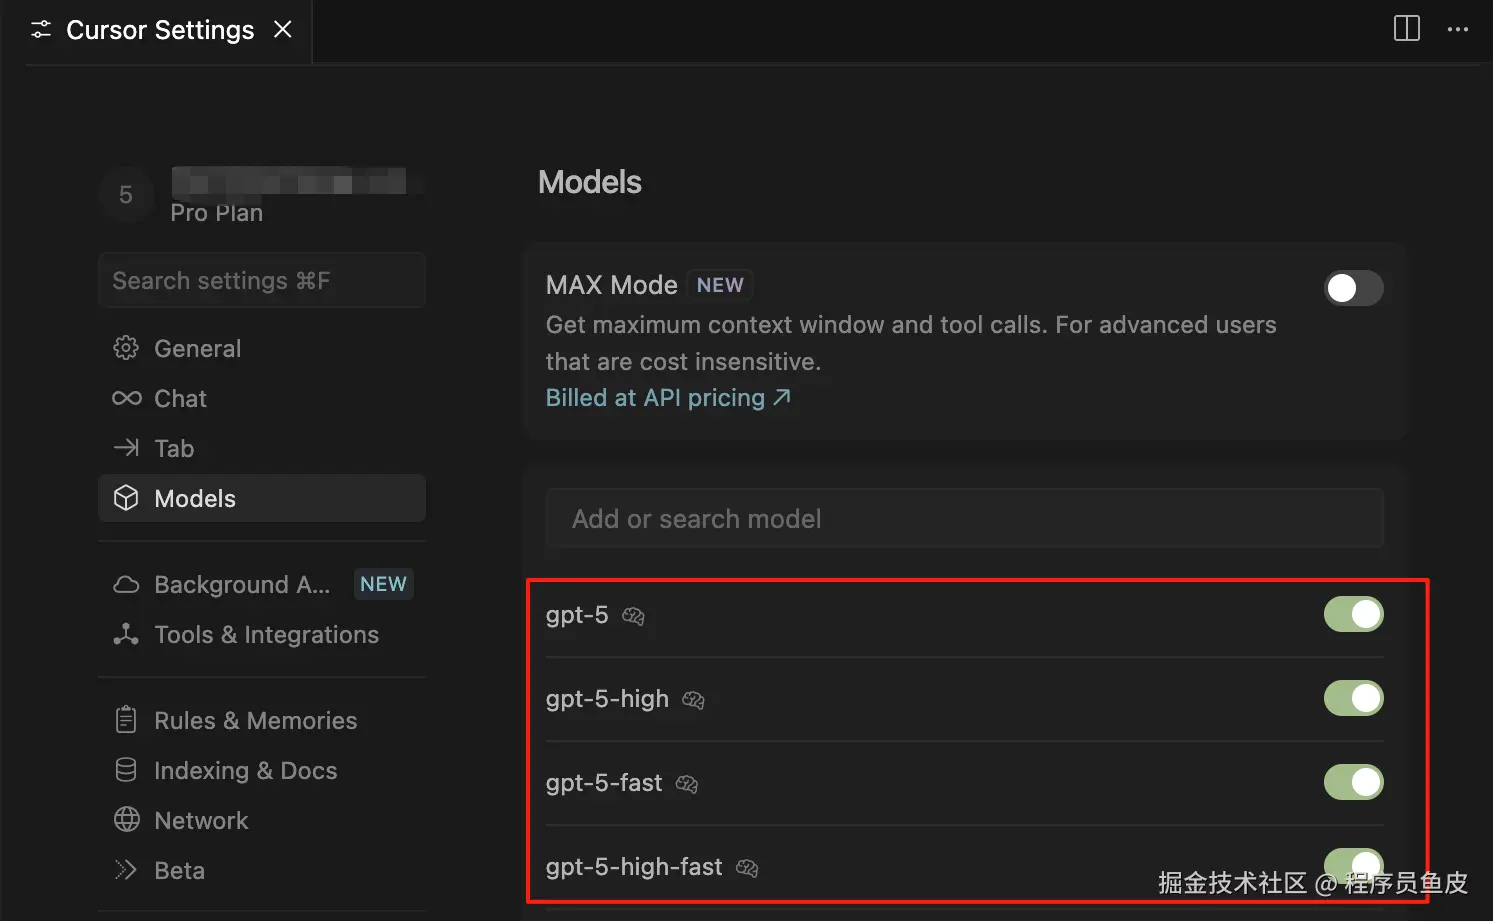Click the Models cube icon
This screenshot has width=1494, height=922.
pos(126,498)
